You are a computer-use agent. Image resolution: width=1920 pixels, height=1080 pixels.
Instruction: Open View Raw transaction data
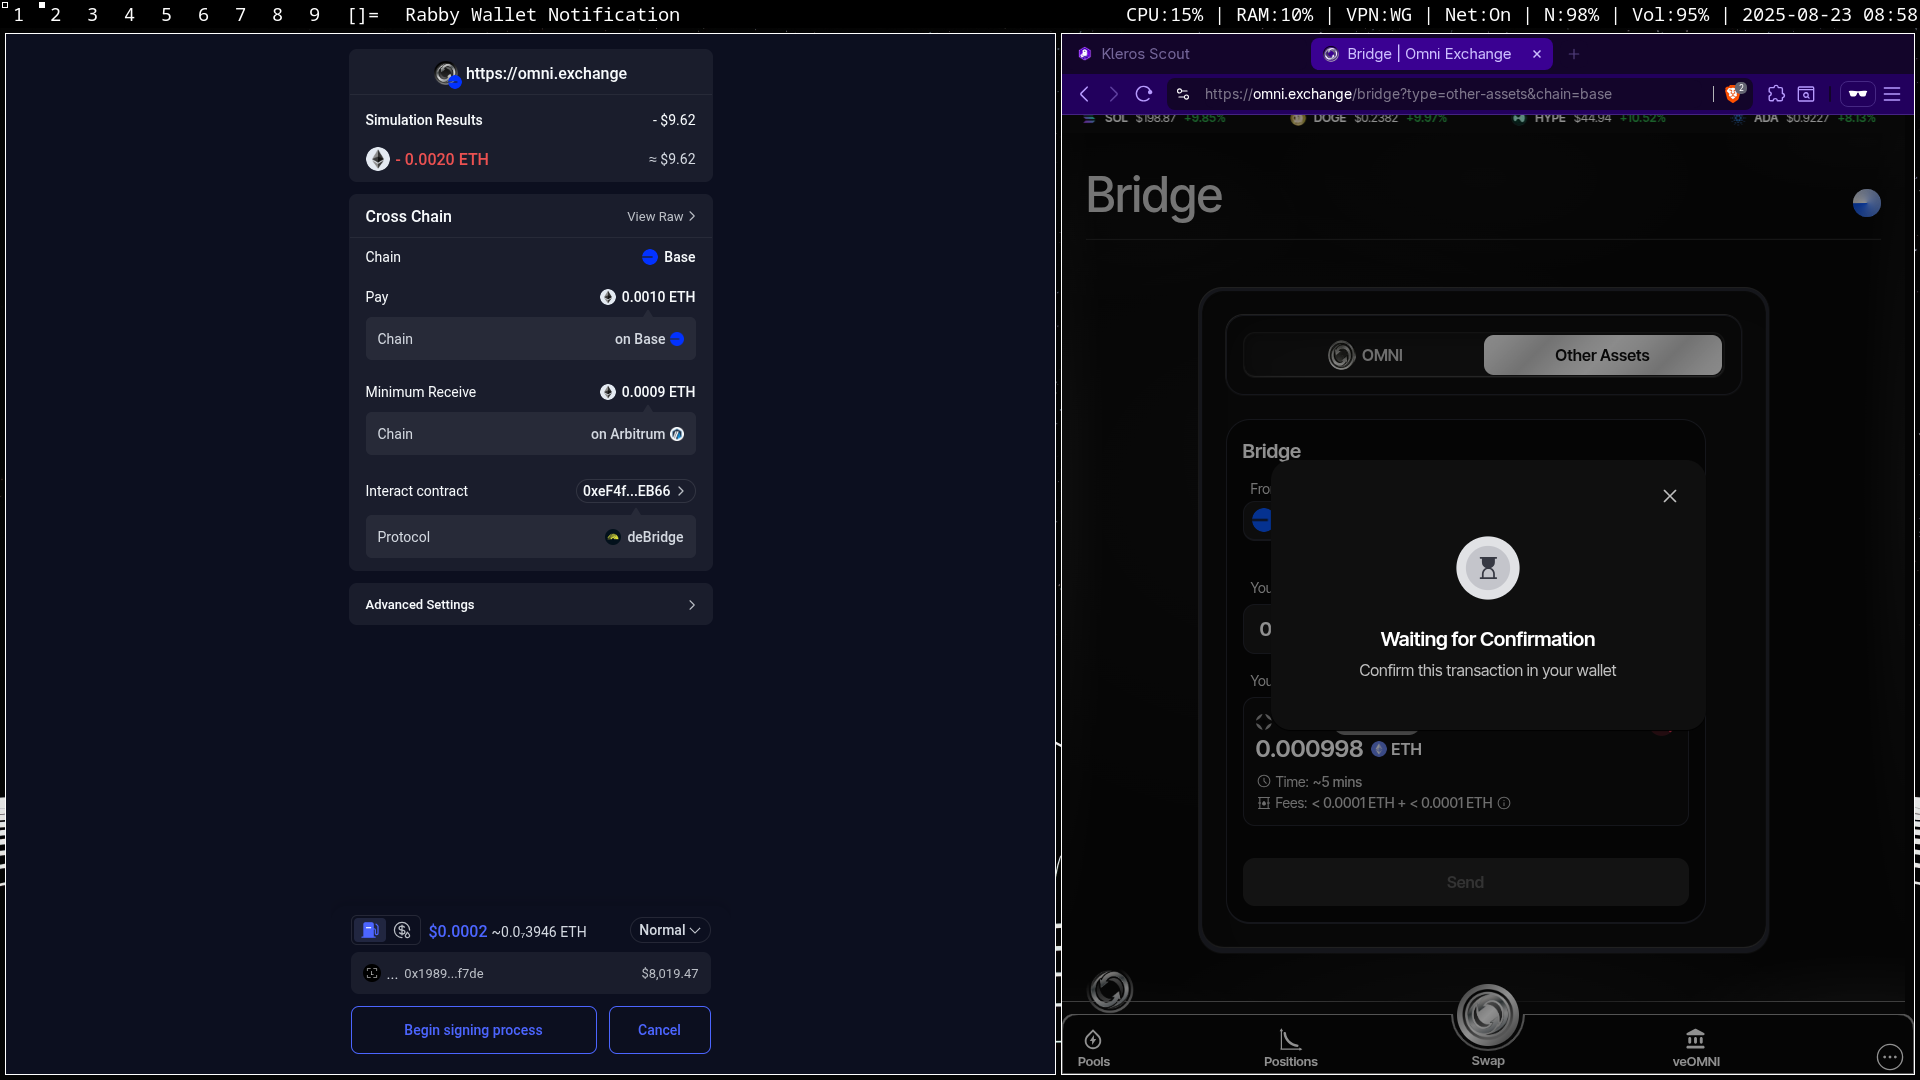coord(661,216)
